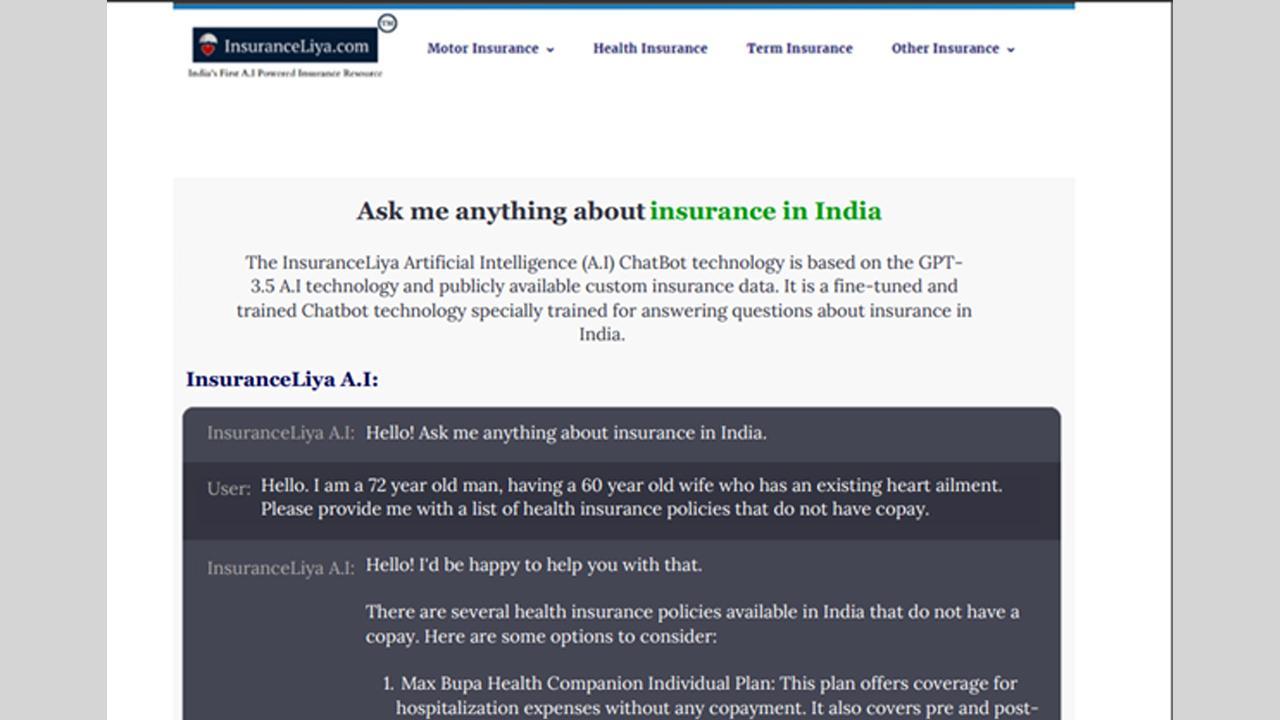Select the user message about the 72 year old man
Viewport: 1280px width, 720px height.
(x=631, y=497)
